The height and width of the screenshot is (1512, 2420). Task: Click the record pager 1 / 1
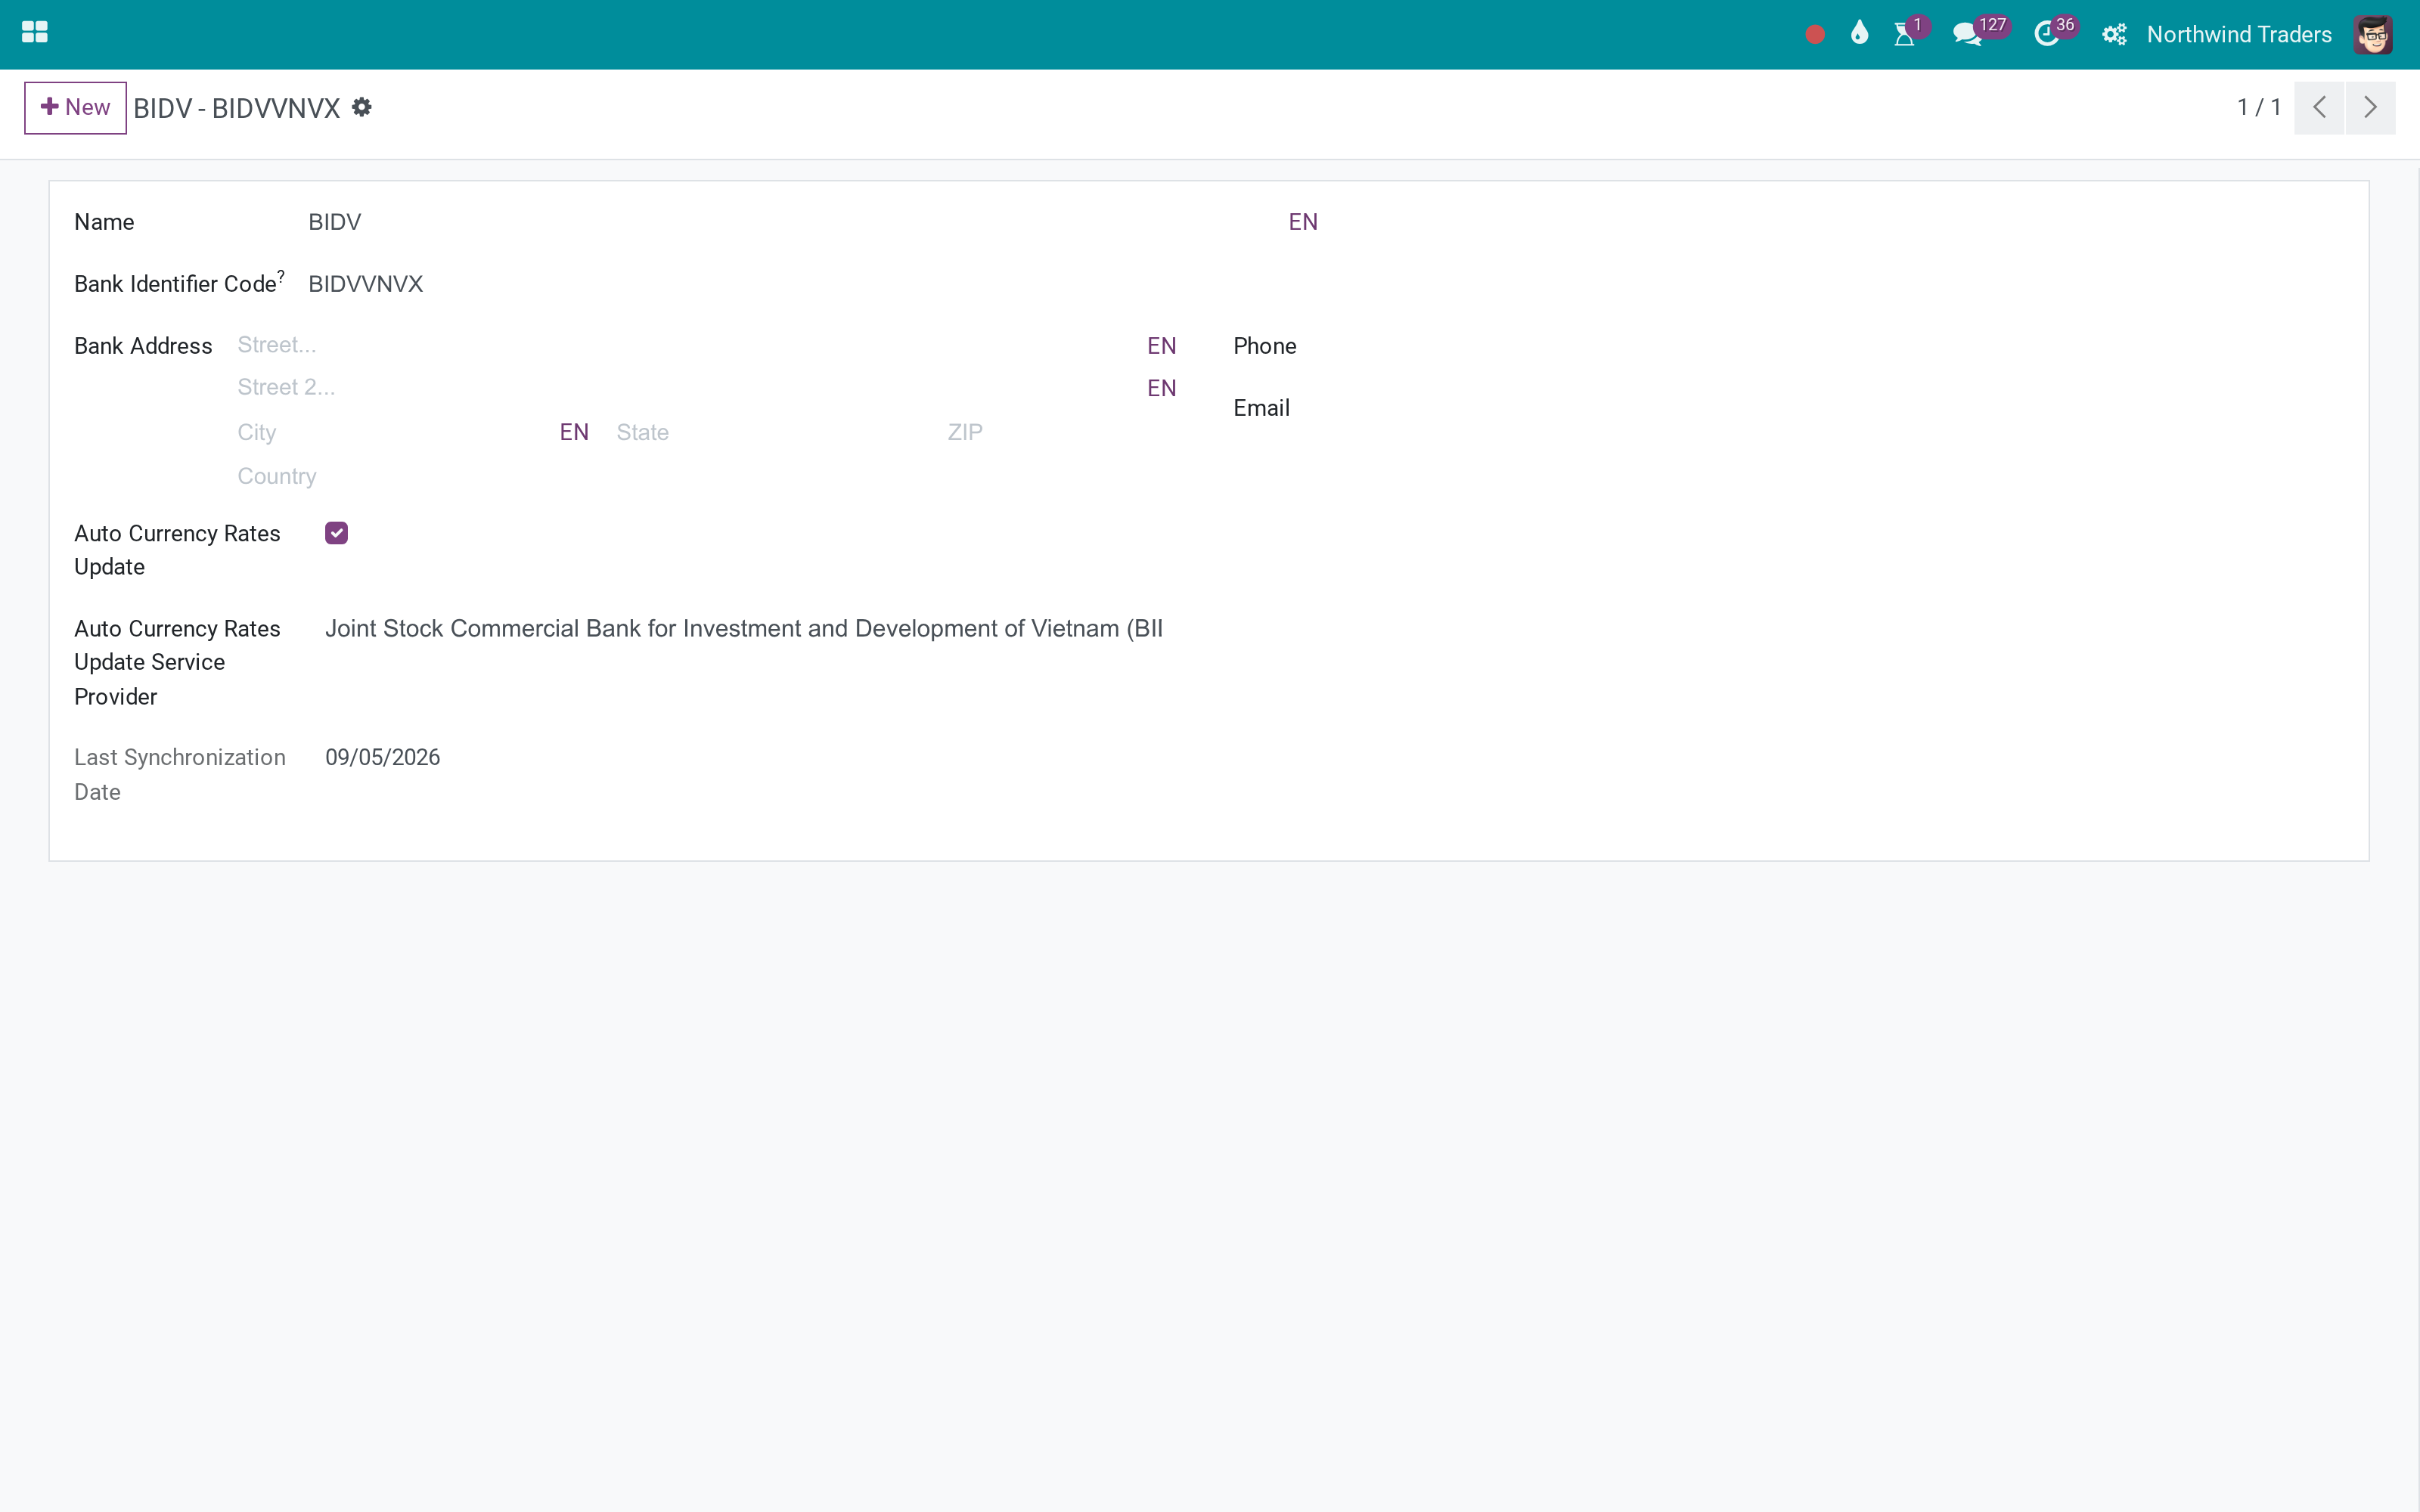(x=2259, y=107)
